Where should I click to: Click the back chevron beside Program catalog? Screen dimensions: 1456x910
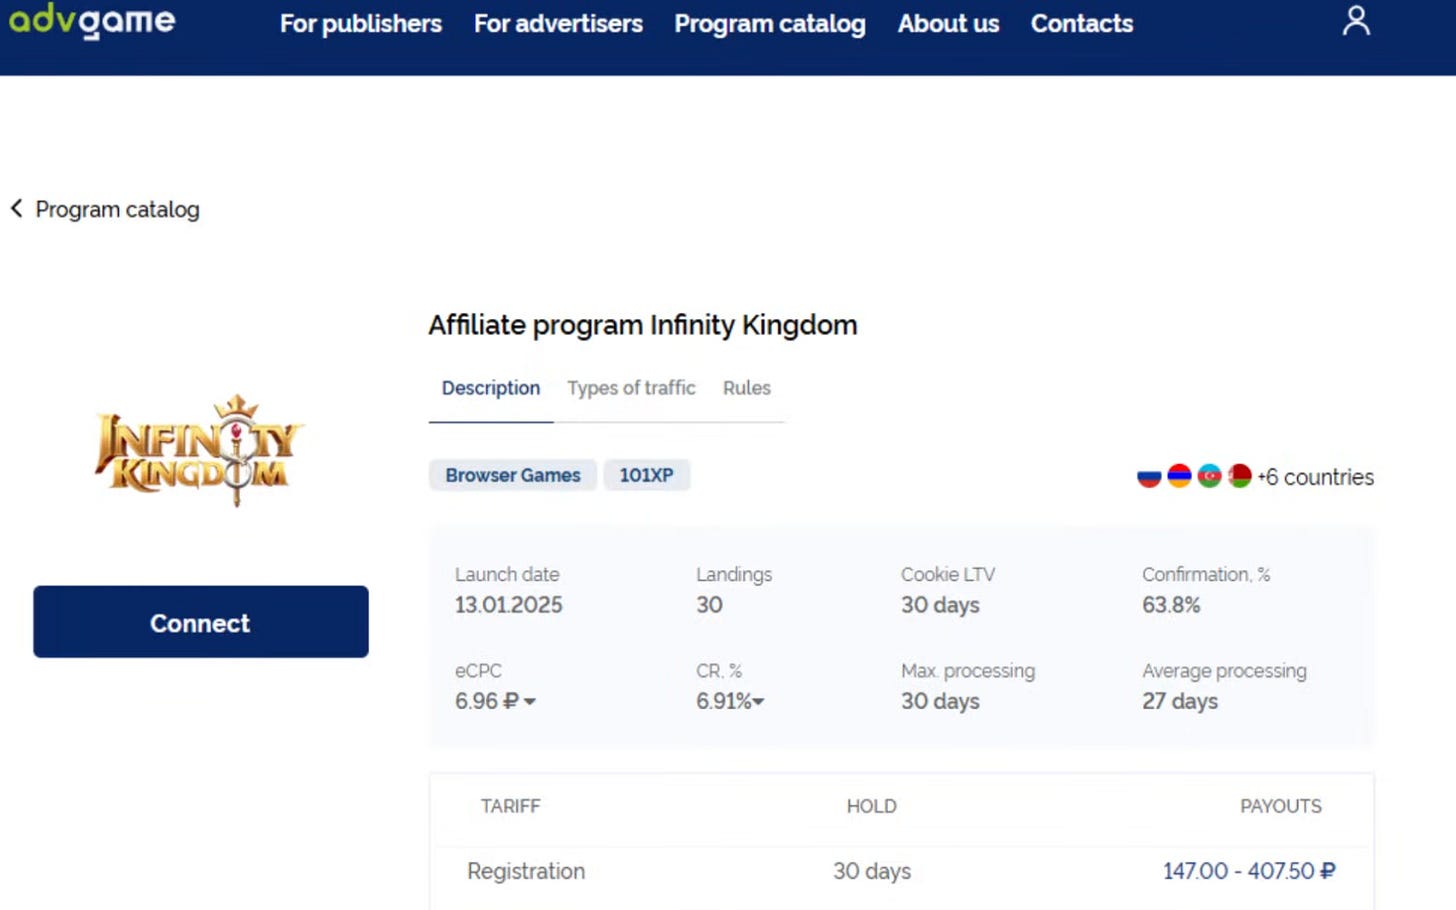16,208
